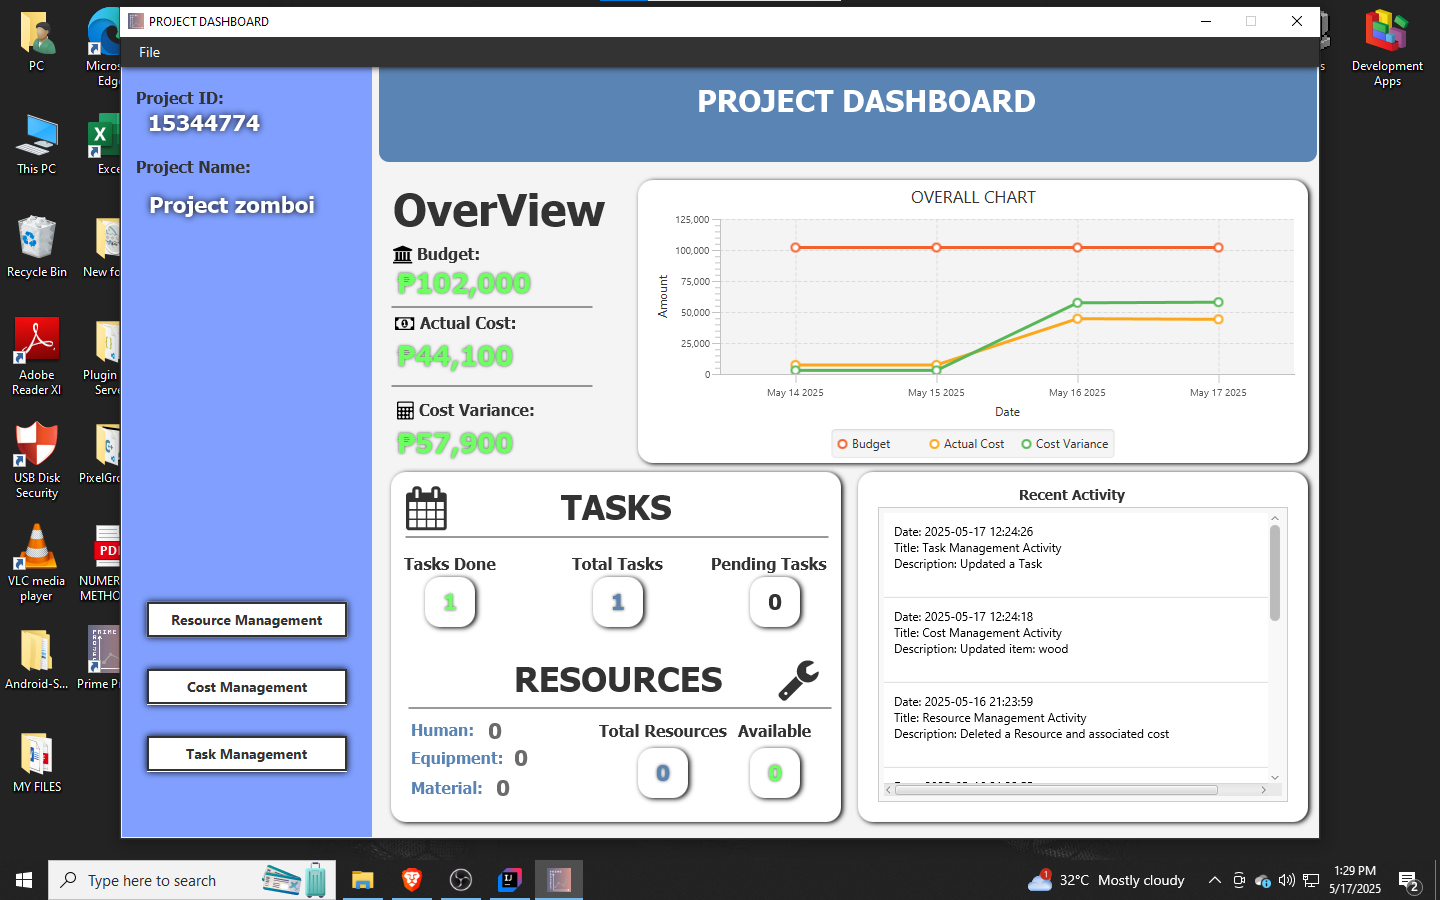Click the vertical scrollbar in Recent Activity

coord(1275,573)
